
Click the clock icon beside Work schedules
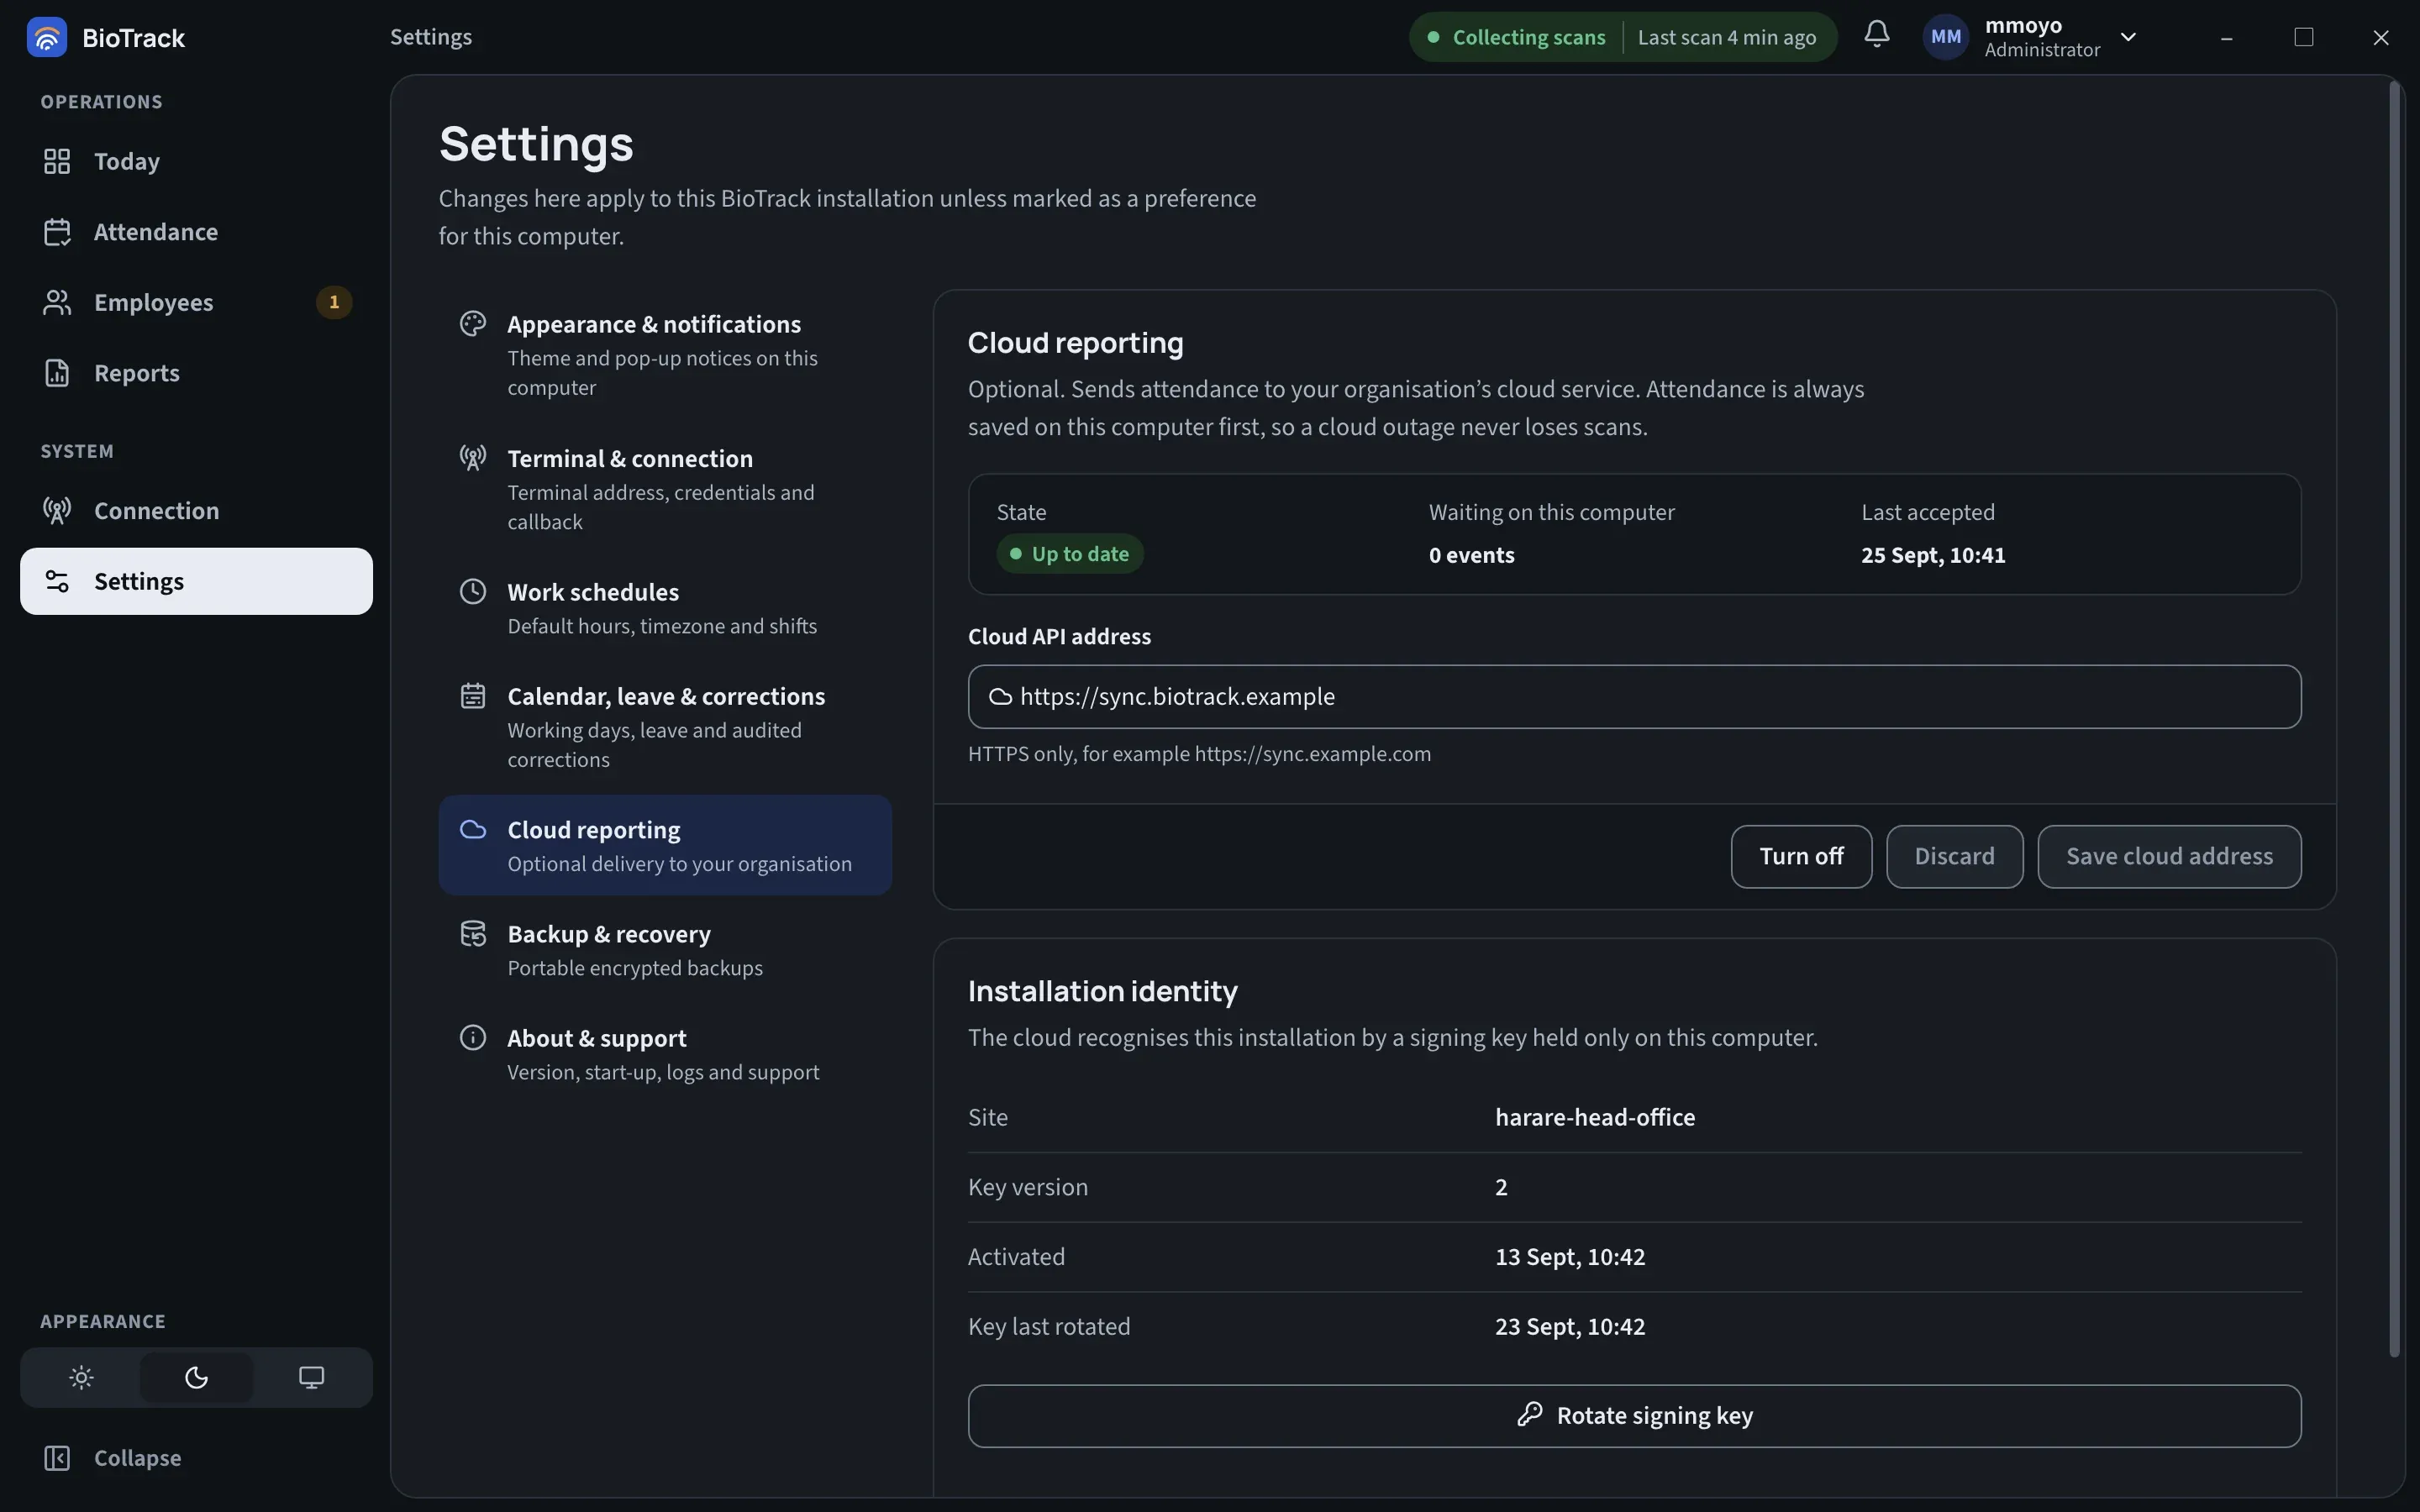click(473, 591)
